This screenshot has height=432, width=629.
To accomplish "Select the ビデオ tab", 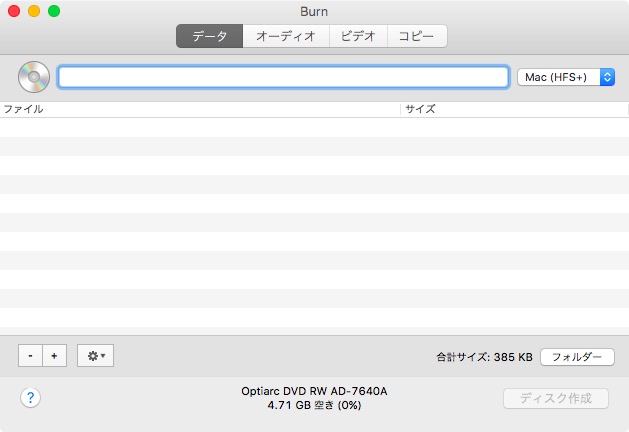I will click(357, 36).
